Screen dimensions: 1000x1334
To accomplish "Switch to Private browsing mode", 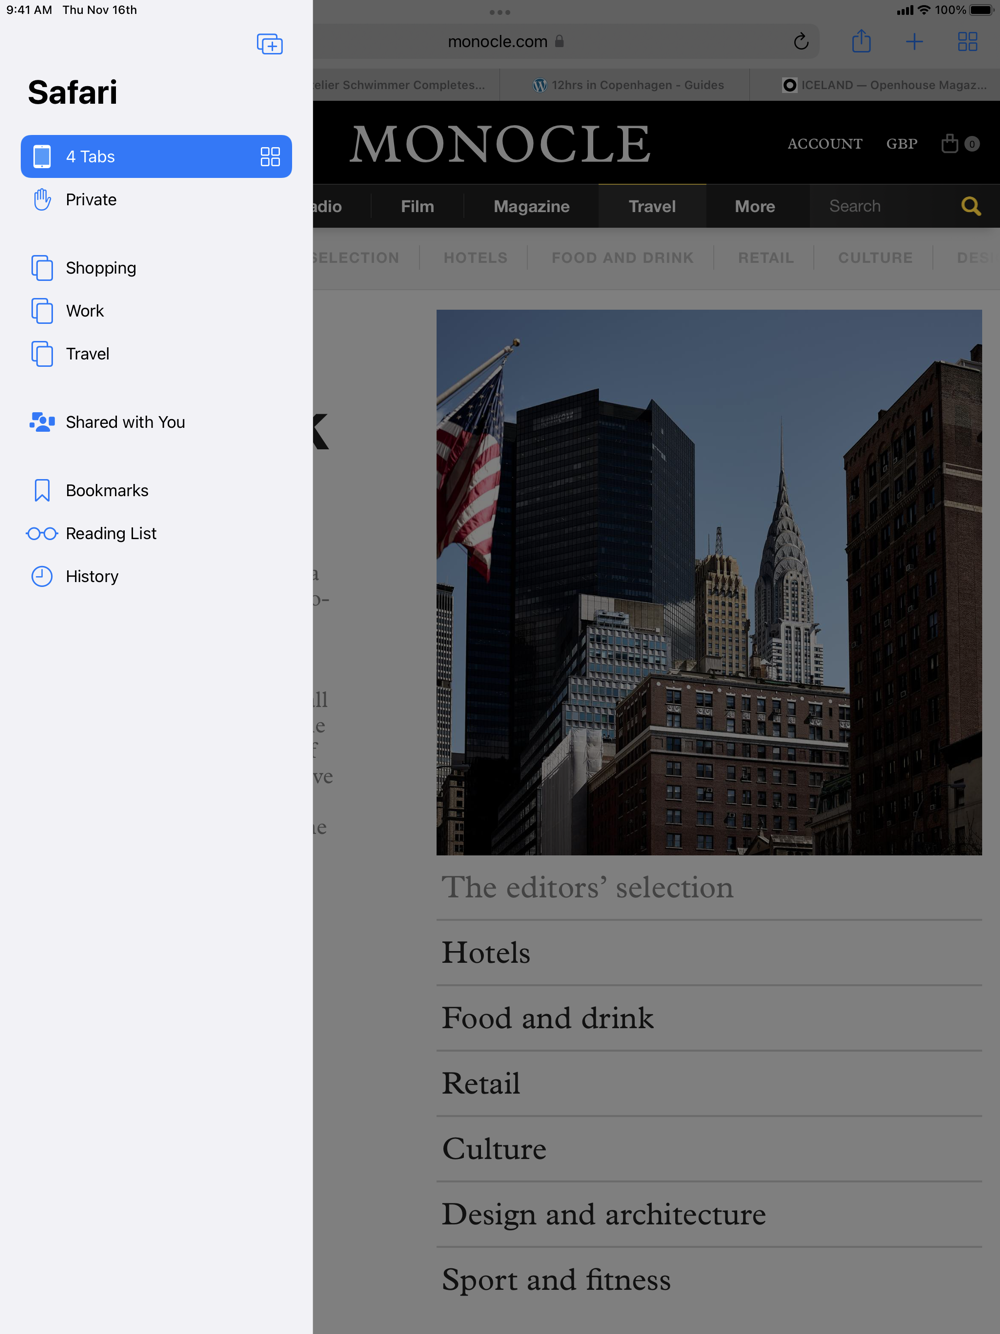I will (91, 200).
